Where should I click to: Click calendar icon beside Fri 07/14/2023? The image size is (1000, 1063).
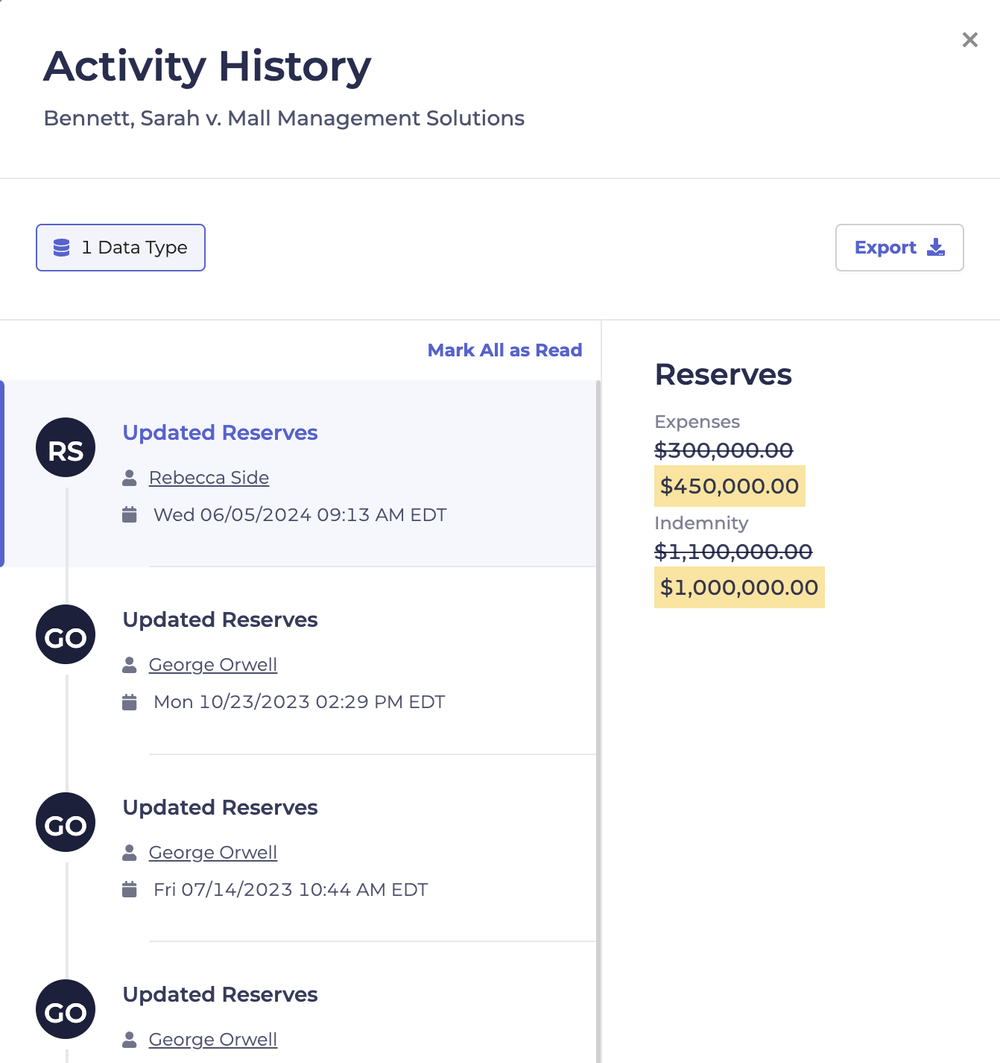point(129,889)
